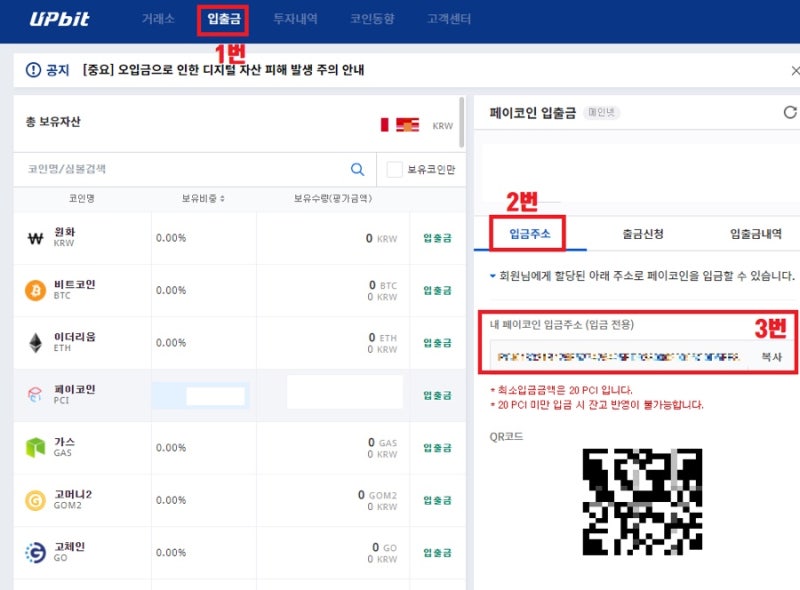Image resolution: width=800 pixels, height=590 pixels.
Task: Click the 코인명 column header
Action: (x=82, y=199)
